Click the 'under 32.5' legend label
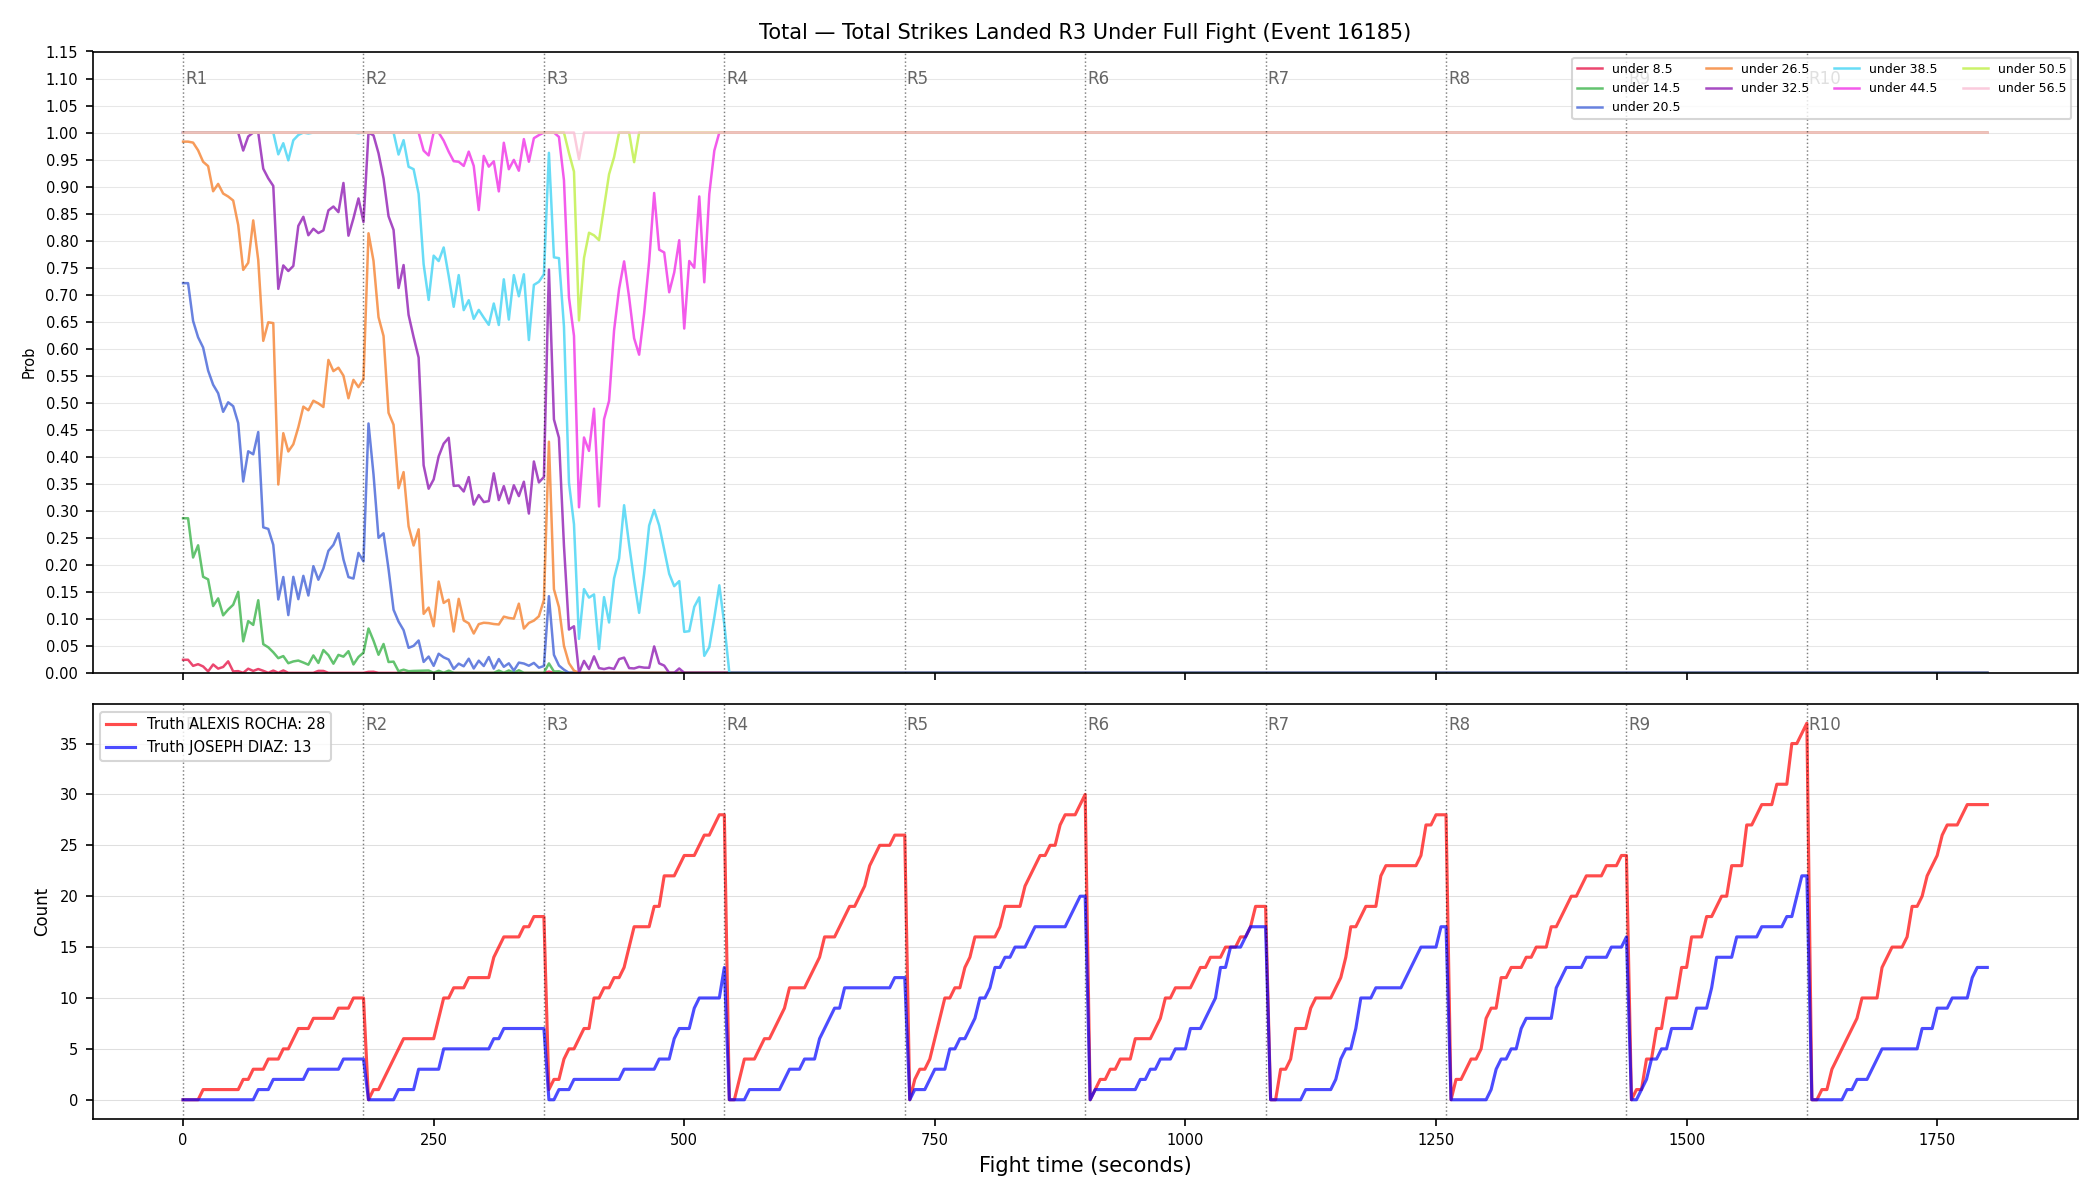2100x1200 pixels. tap(1775, 88)
